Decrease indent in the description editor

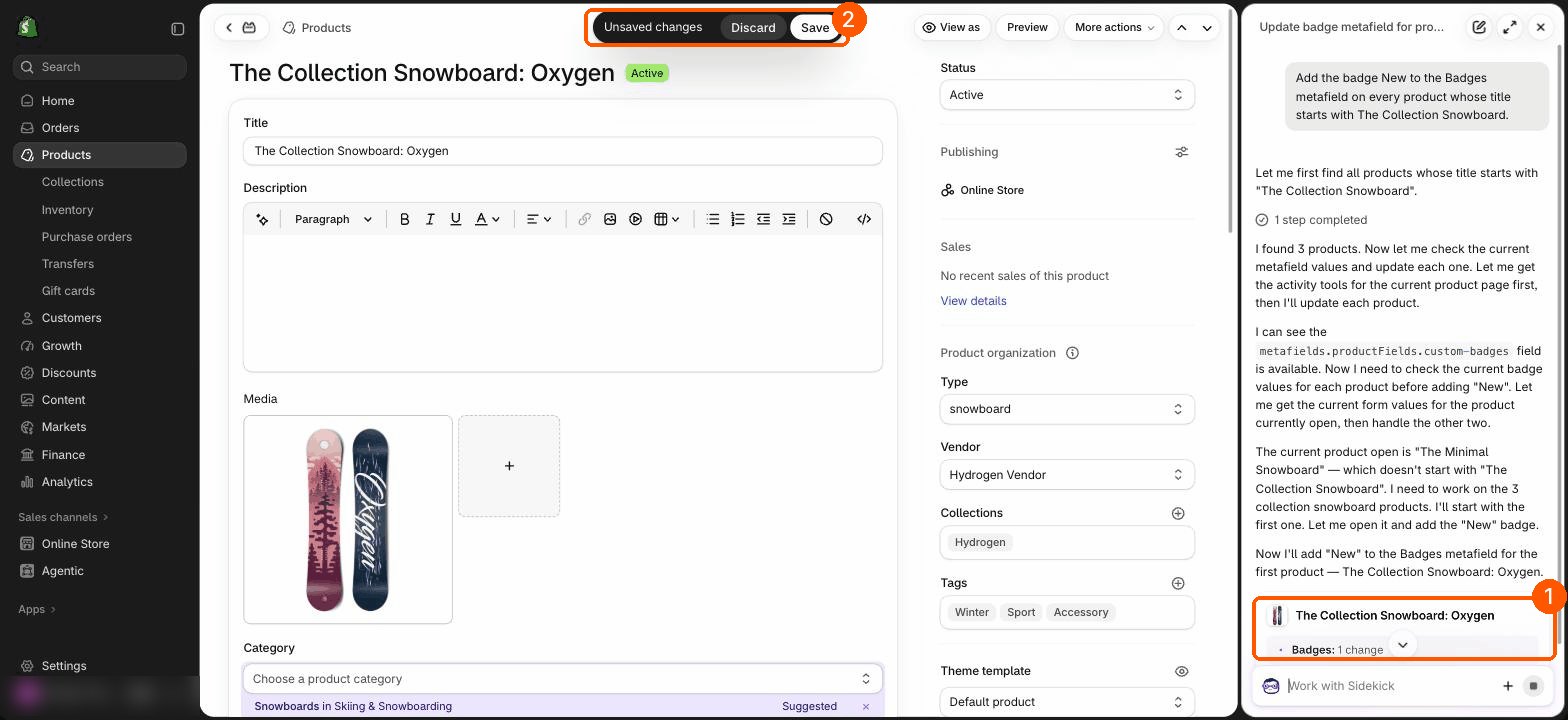[764, 219]
